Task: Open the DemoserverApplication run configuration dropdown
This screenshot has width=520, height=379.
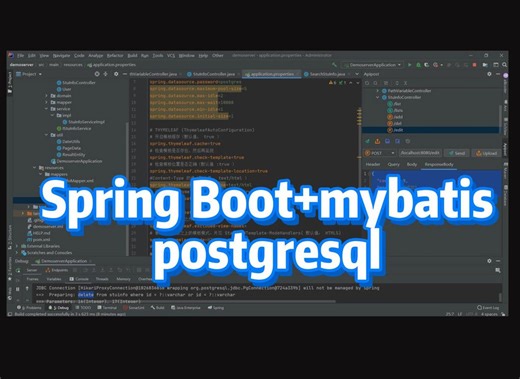Action: (x=372, y=65)
